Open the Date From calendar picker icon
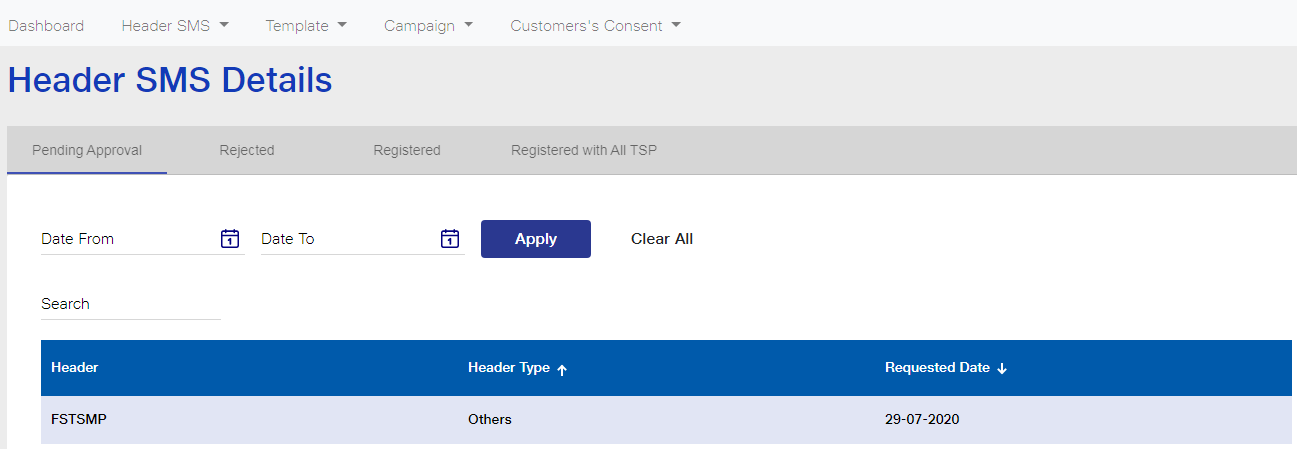Image resolution: width=1297 pixels, height=449 pixels. coord(230,238)
